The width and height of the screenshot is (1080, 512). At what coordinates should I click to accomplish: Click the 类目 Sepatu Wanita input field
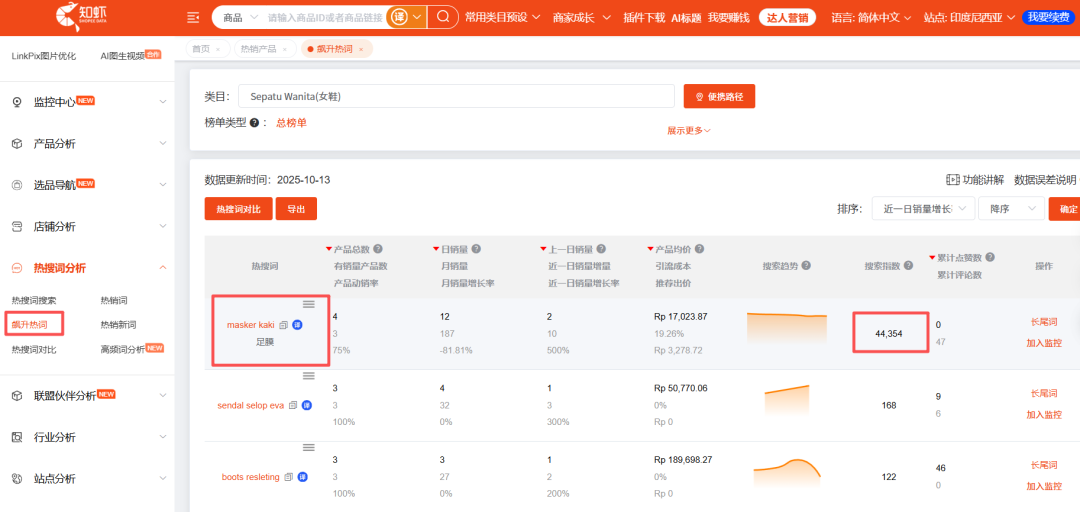pos(456,96)
